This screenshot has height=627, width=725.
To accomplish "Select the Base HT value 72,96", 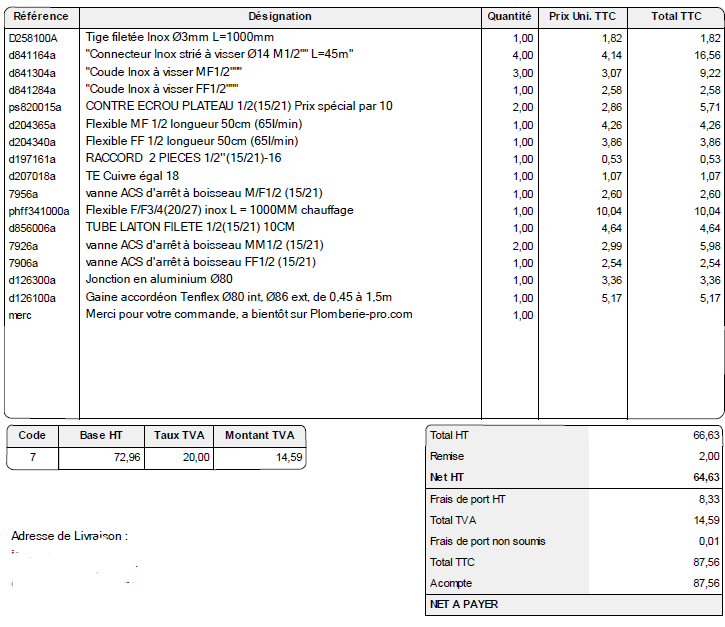I will [x=127, y=457].
